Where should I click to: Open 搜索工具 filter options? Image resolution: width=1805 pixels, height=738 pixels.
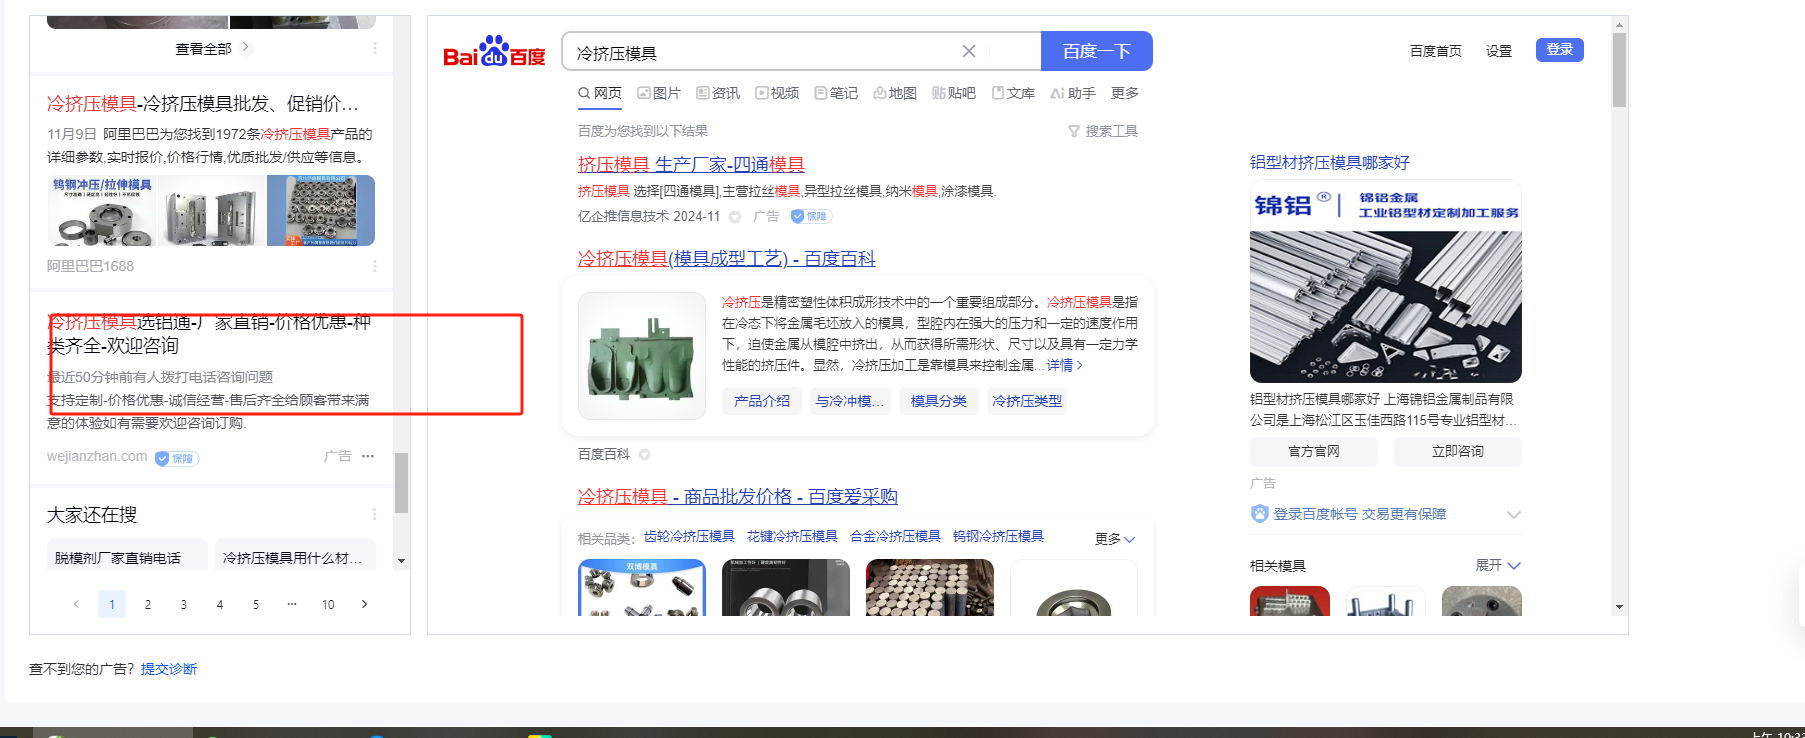tap(1102, 131)
